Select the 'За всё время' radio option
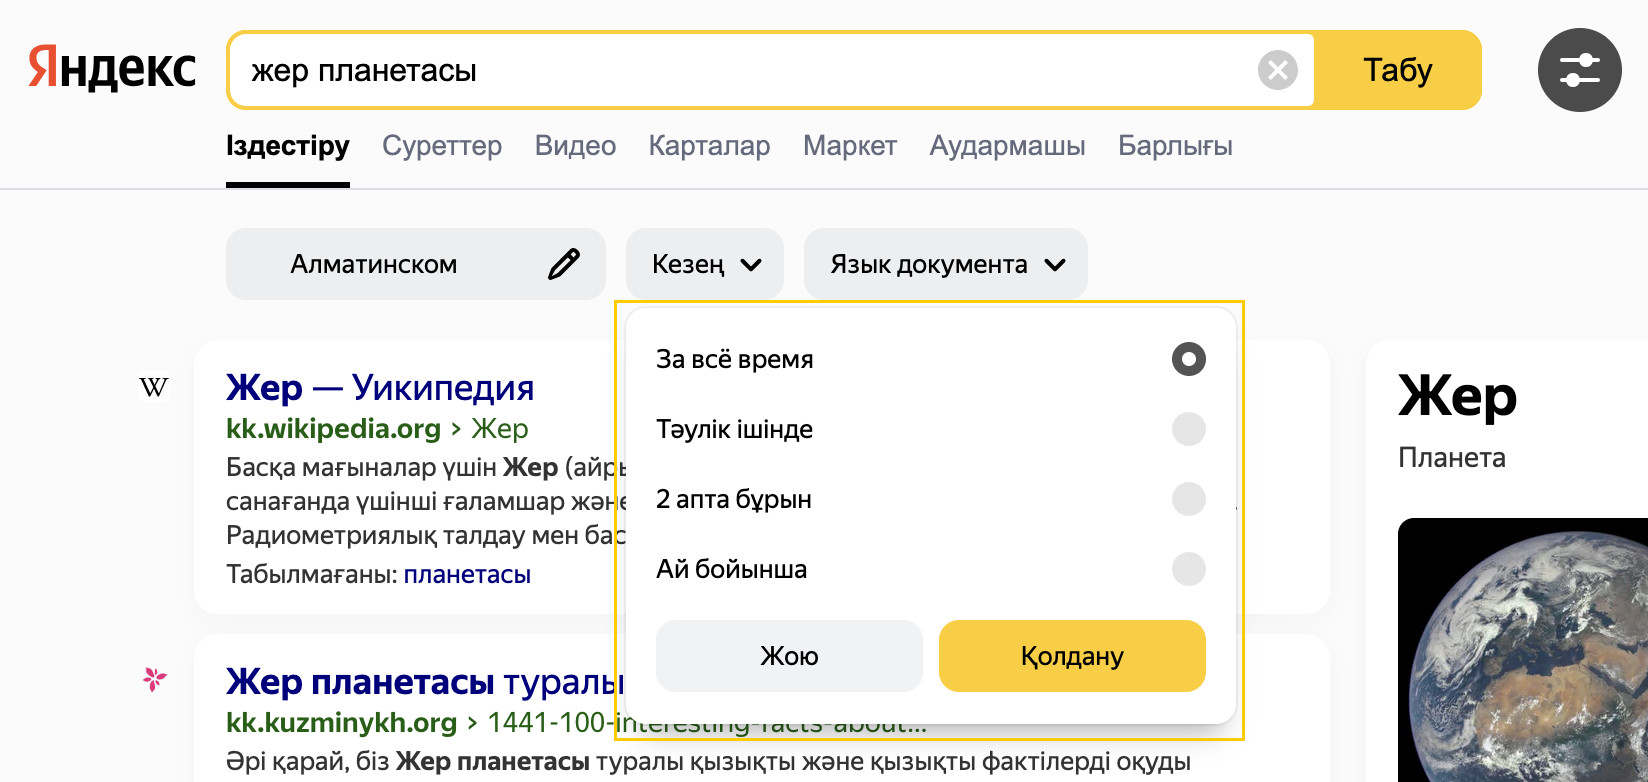The width and height of the screenshot is (1648, 782). click(x=1188, y=359)
